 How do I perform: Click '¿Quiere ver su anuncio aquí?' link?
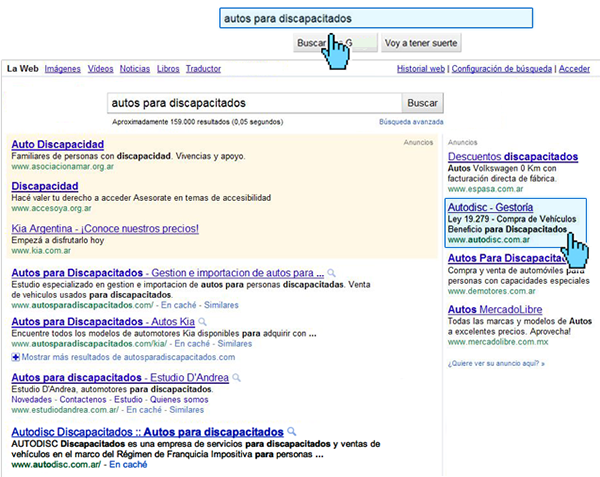point(496,363)
